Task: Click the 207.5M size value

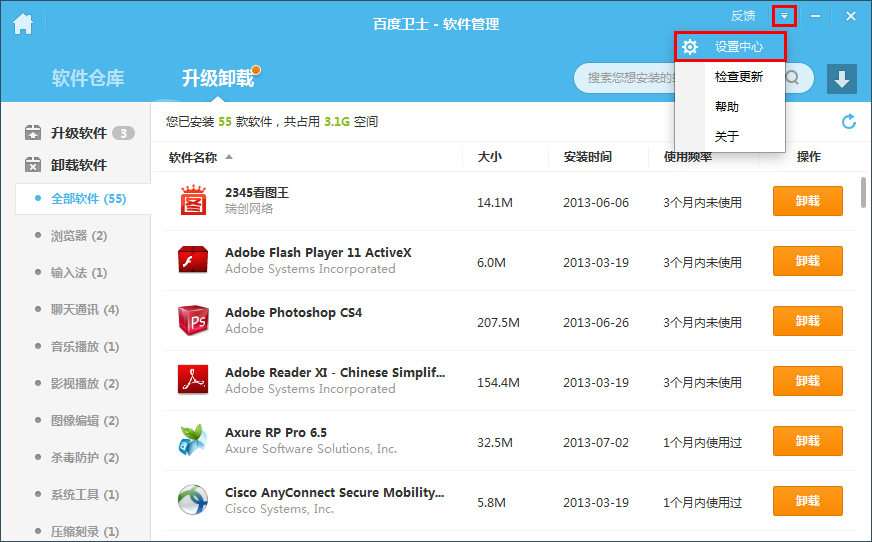Action: tap(498, 322)
